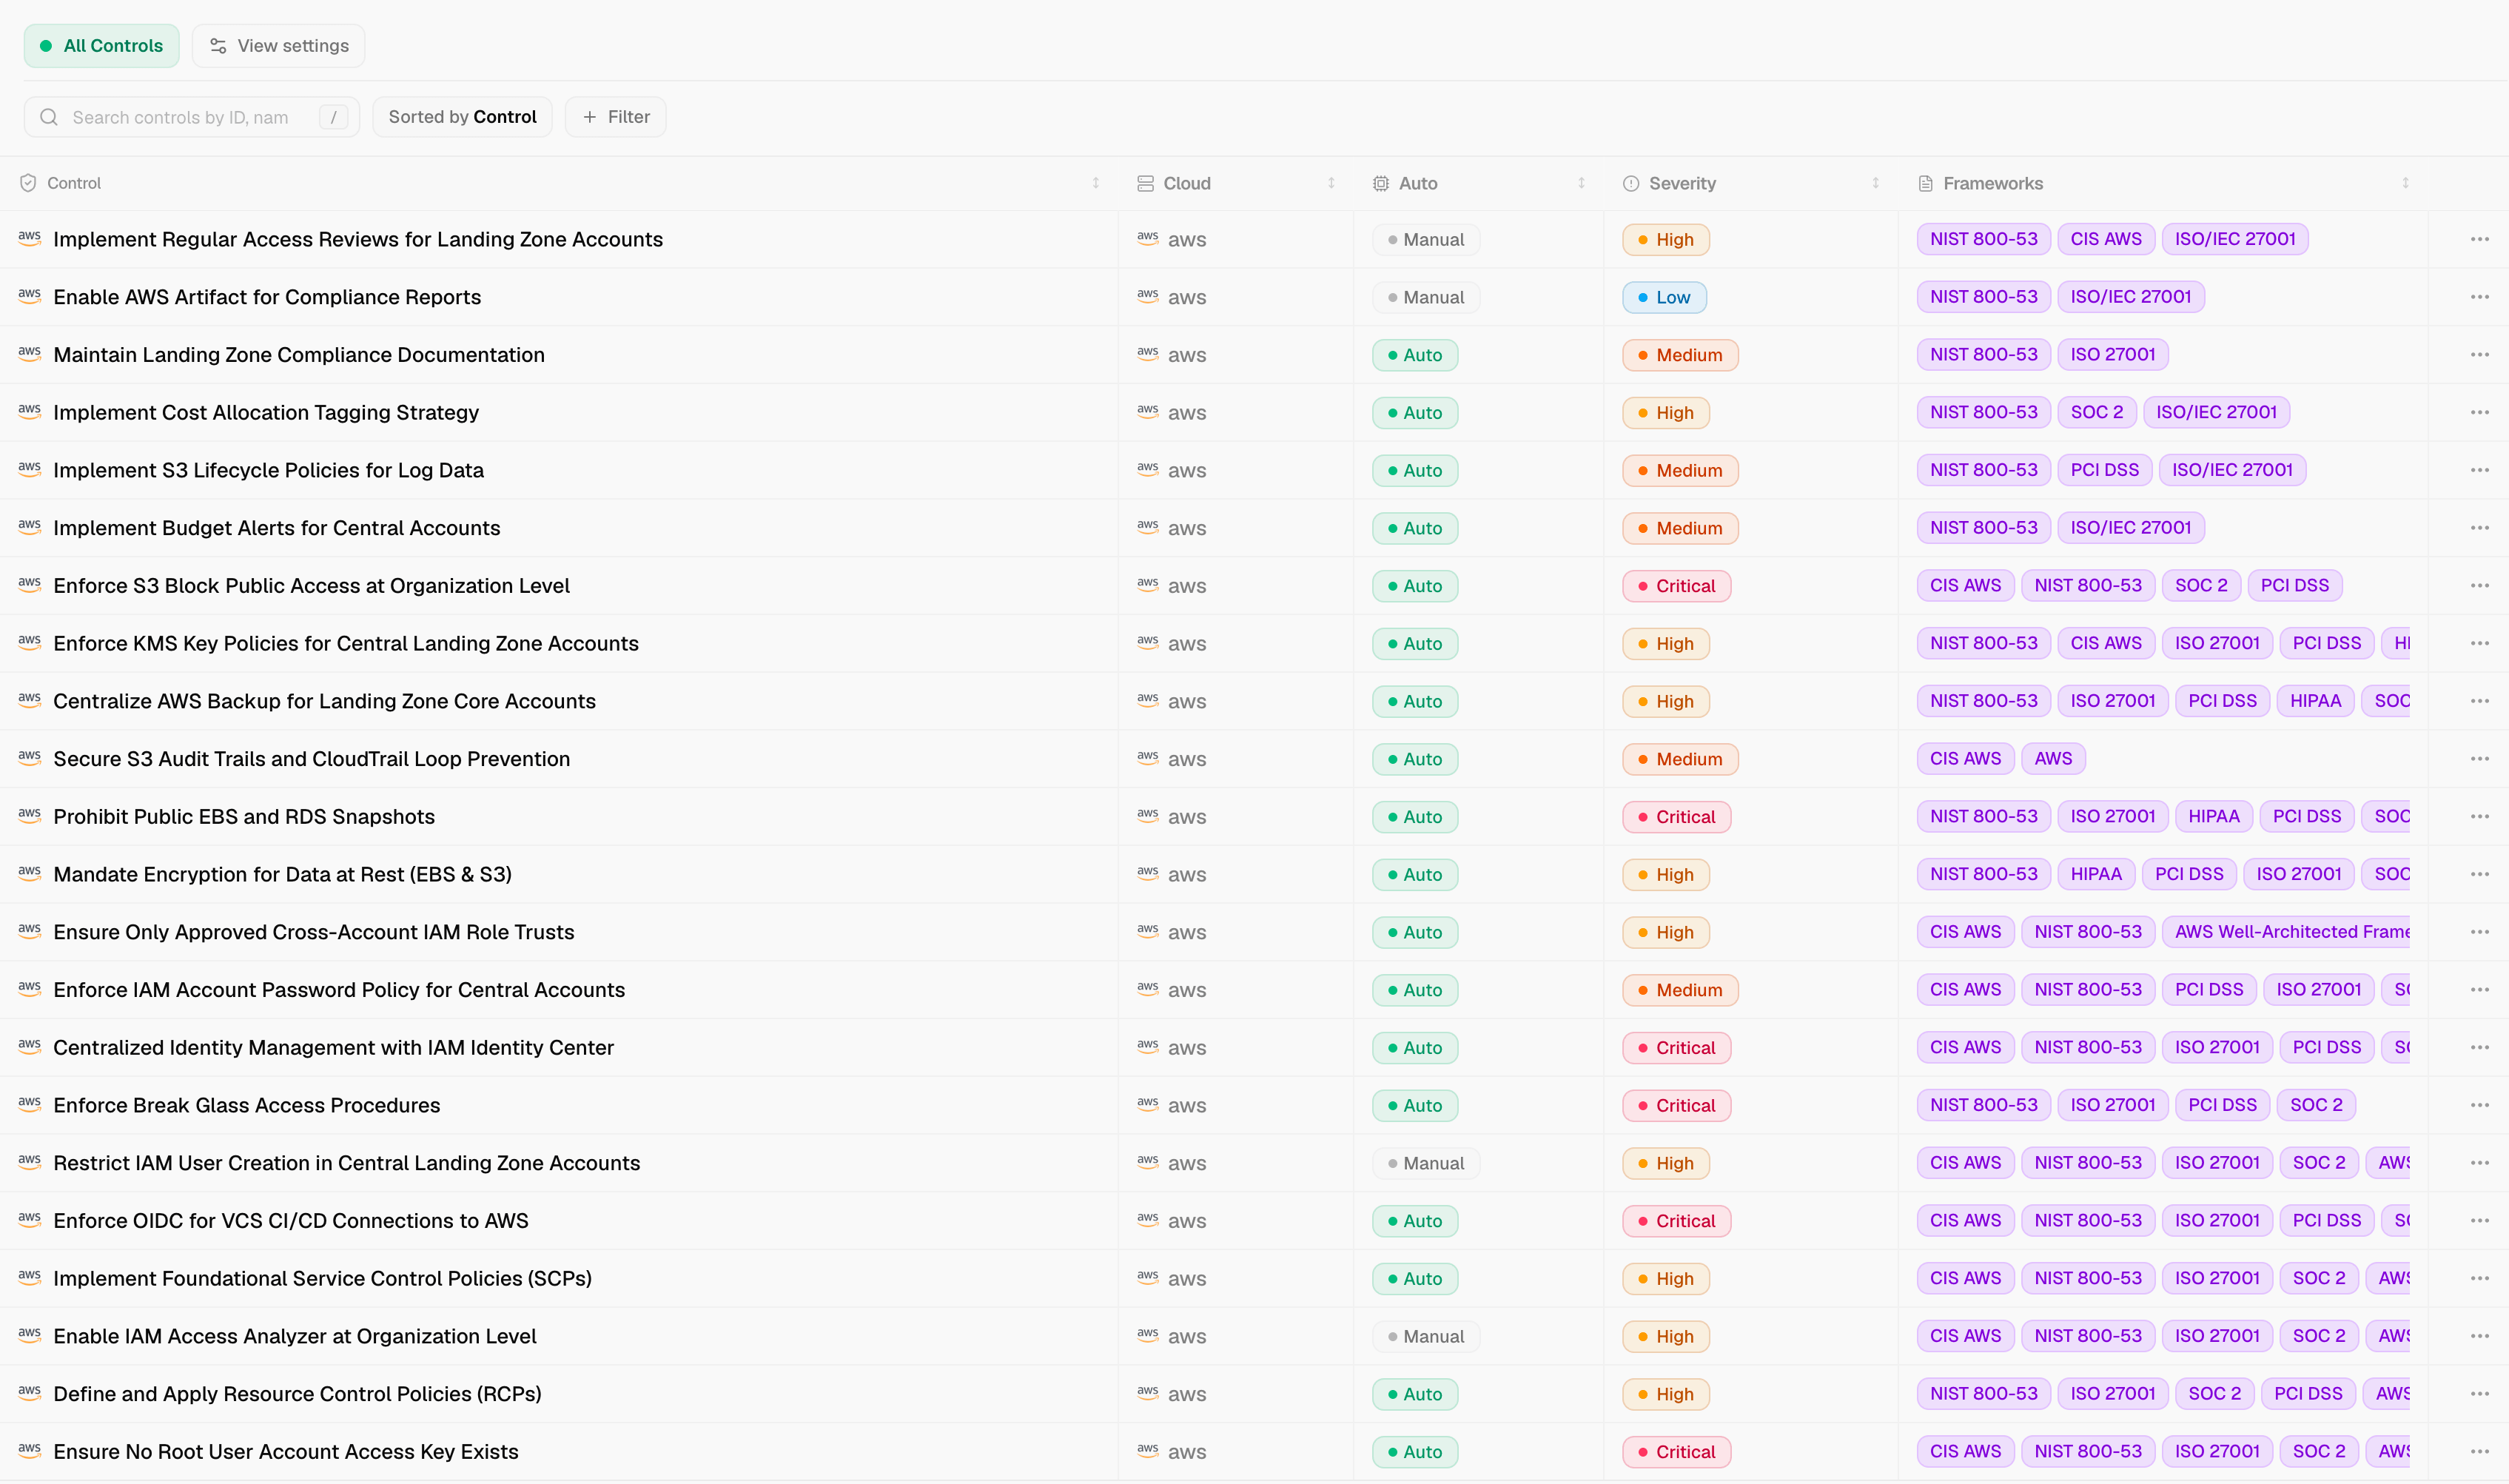The width and height of the screenshot is (2509, 1484).
Task: Click Medium severity badge on Budget Alerts row
Action: pos(1680,528)
